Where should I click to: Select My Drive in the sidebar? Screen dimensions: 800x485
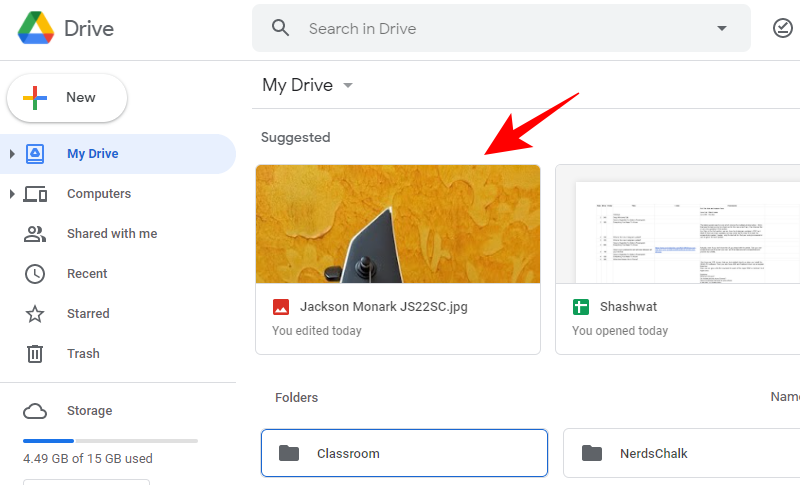coord(93,154)
